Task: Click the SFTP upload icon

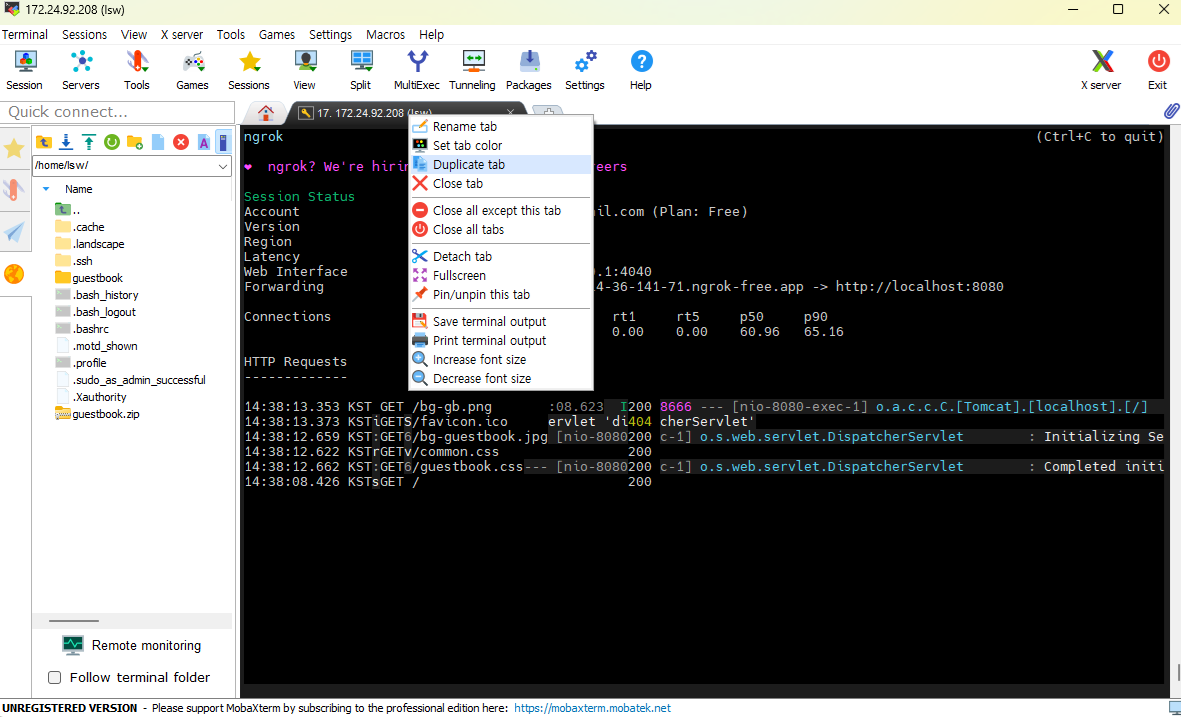Action: point(89,142)
